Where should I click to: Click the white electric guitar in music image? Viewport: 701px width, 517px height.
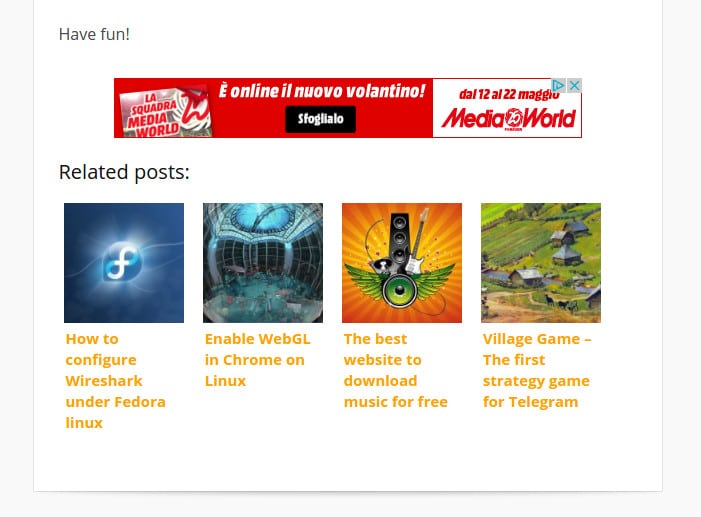[x=416, y=246]
